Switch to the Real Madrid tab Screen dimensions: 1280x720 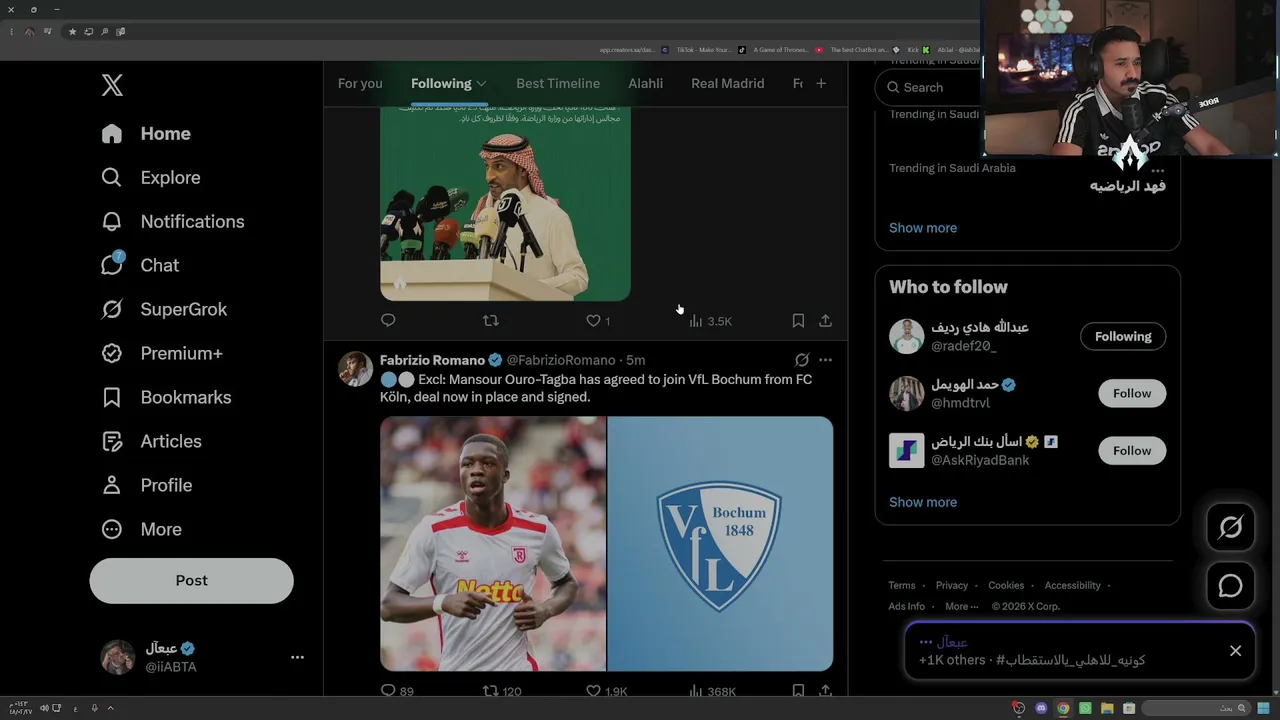(727, 83)
